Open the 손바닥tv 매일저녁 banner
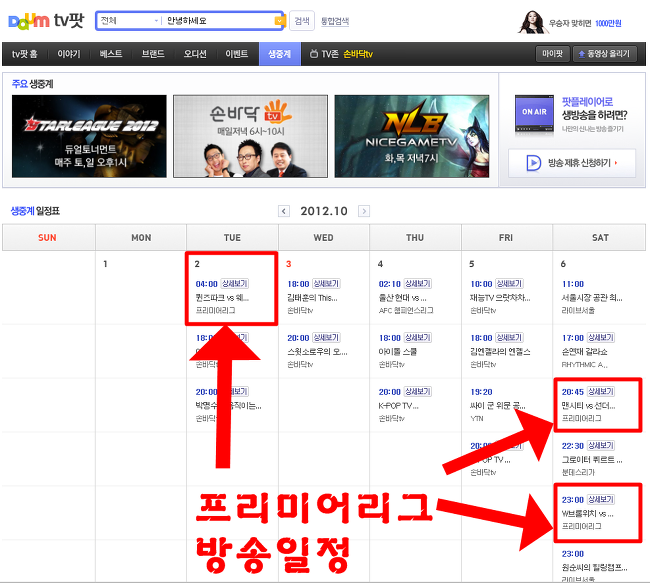650x583 pixels. 250,136
